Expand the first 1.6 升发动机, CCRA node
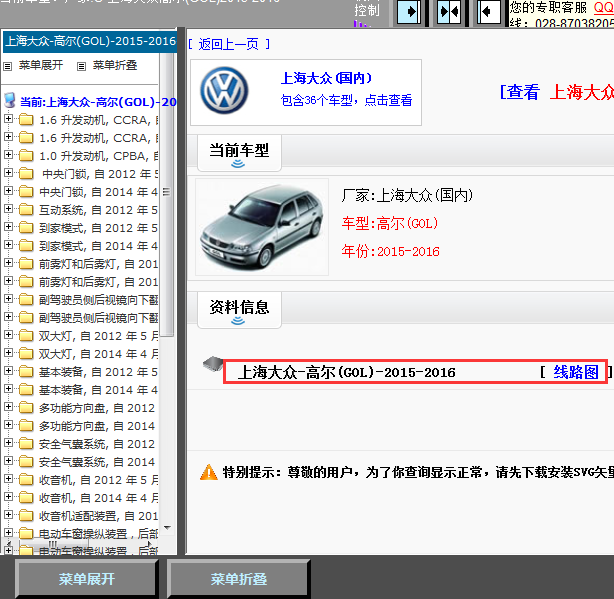Screen dimensions: 614x599 (8, 119)
